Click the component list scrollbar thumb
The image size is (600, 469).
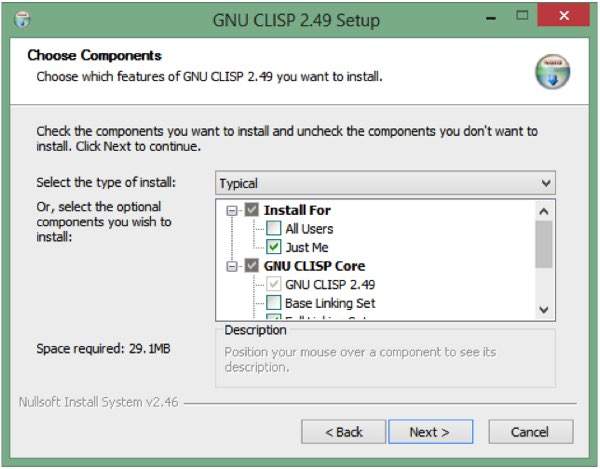[544, 245]
